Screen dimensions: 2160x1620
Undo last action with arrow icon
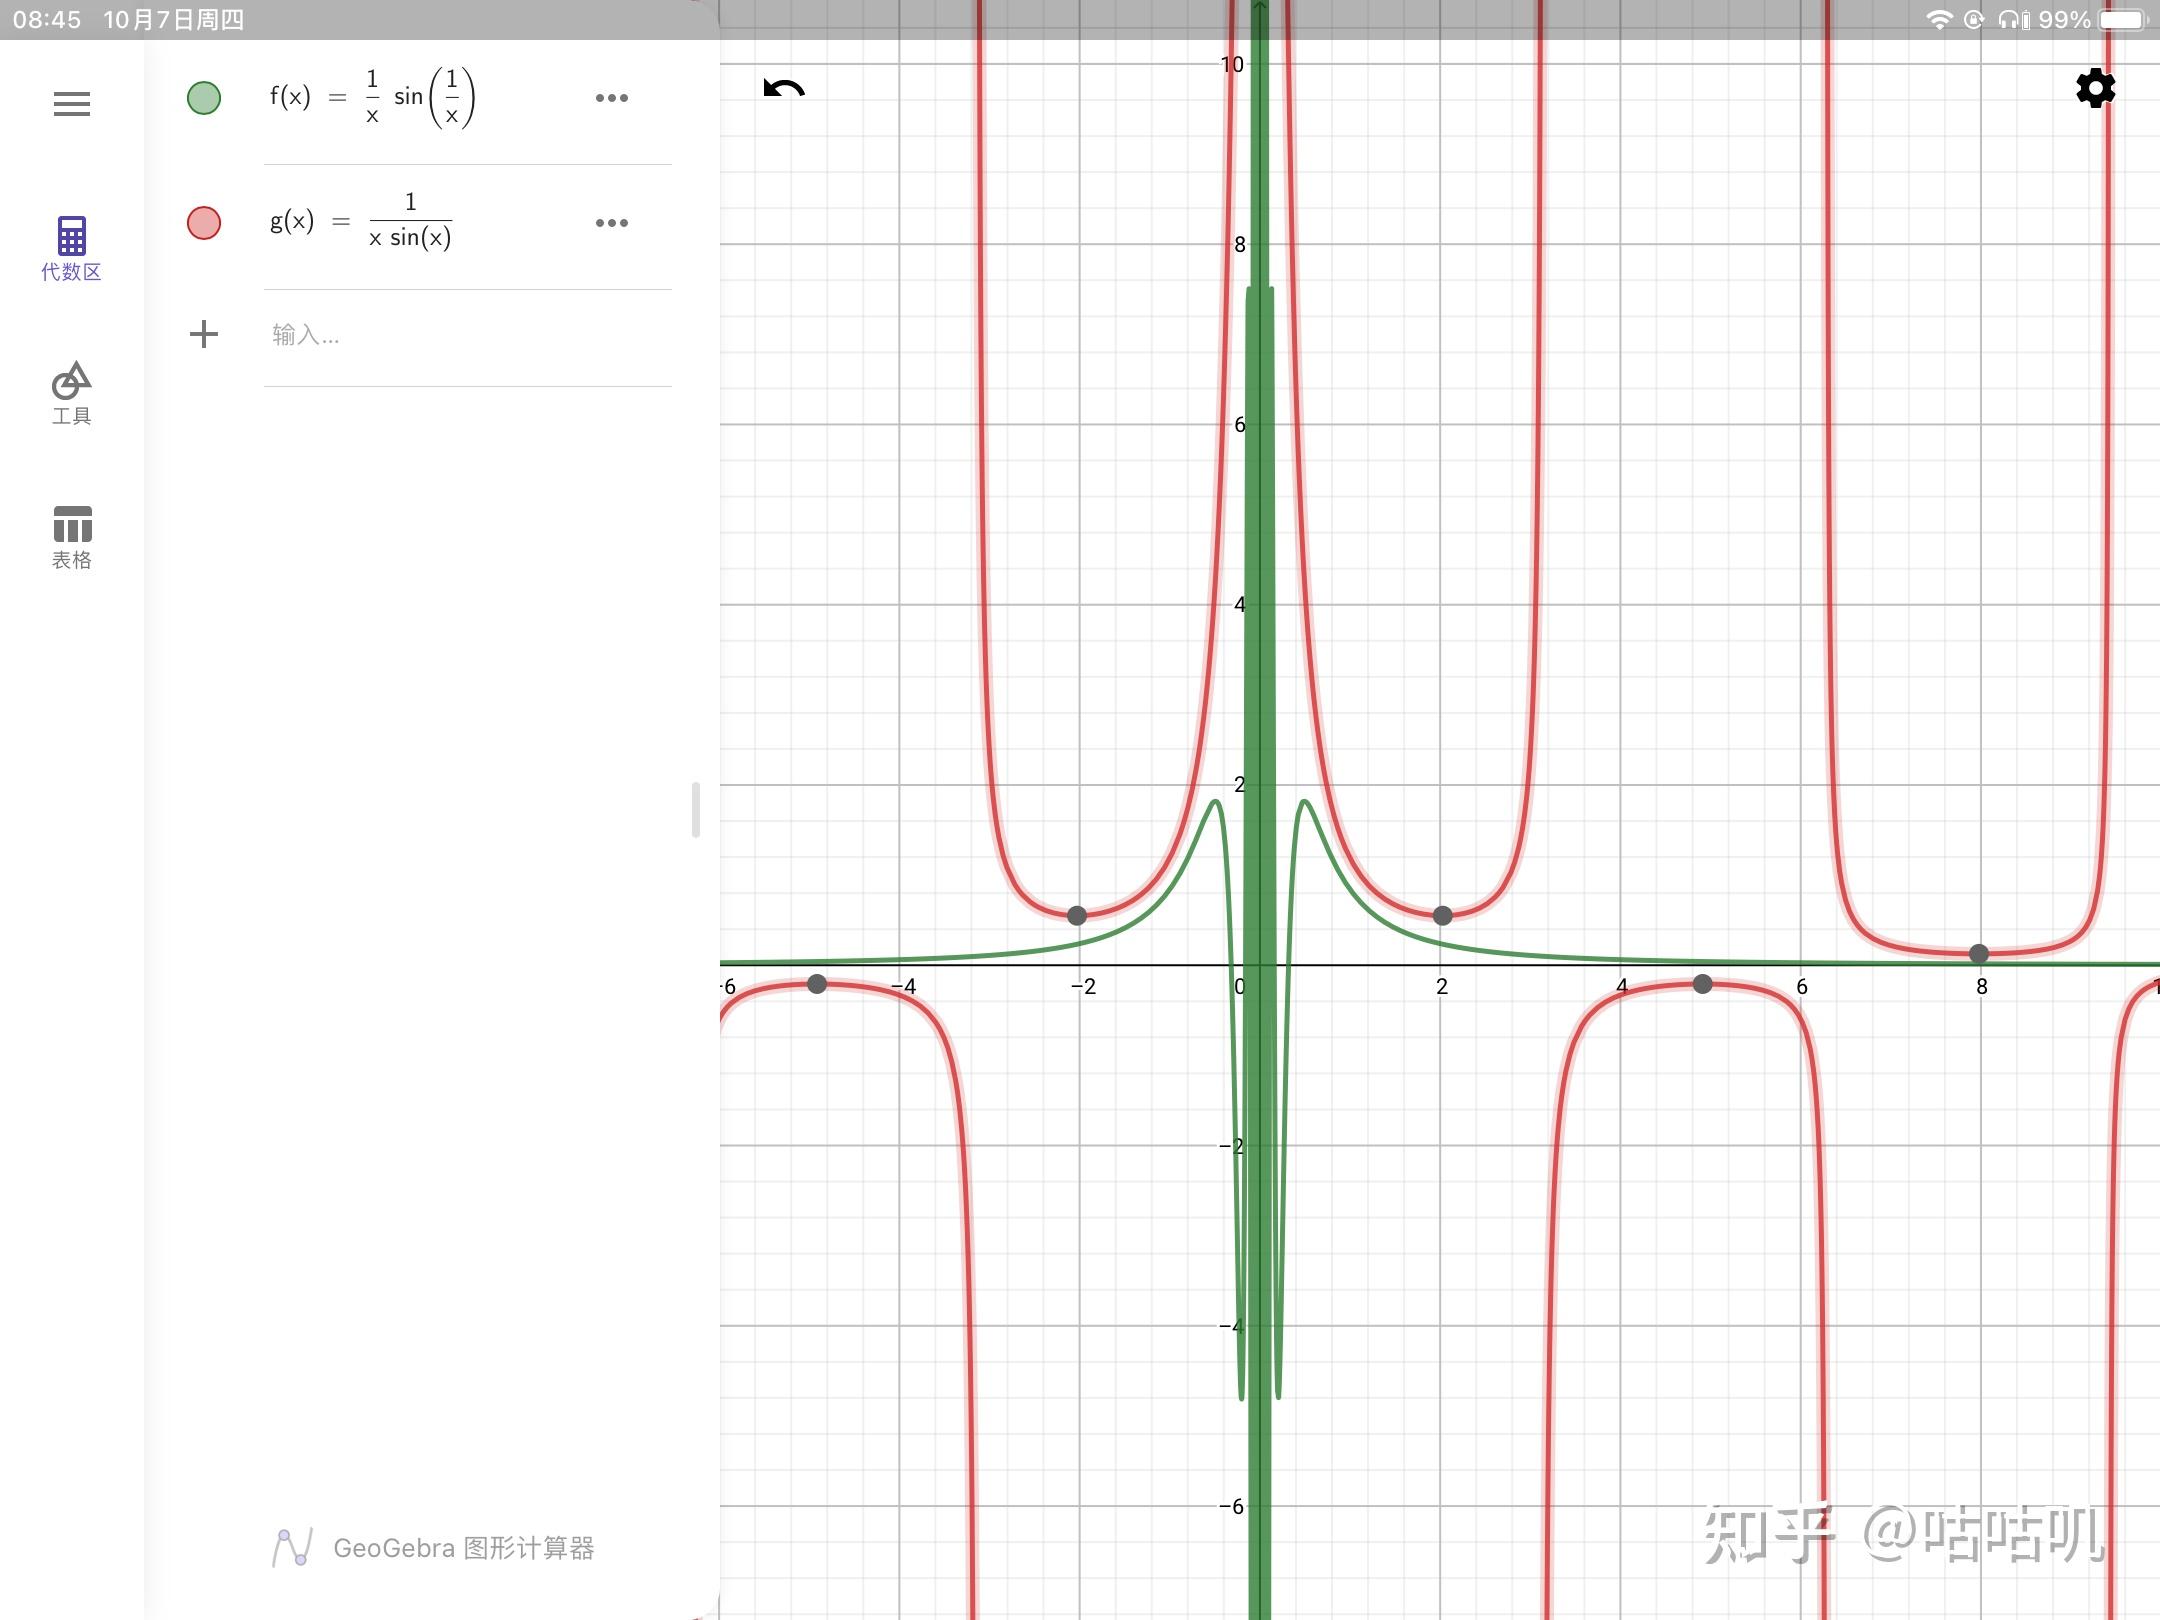(784, 89)
